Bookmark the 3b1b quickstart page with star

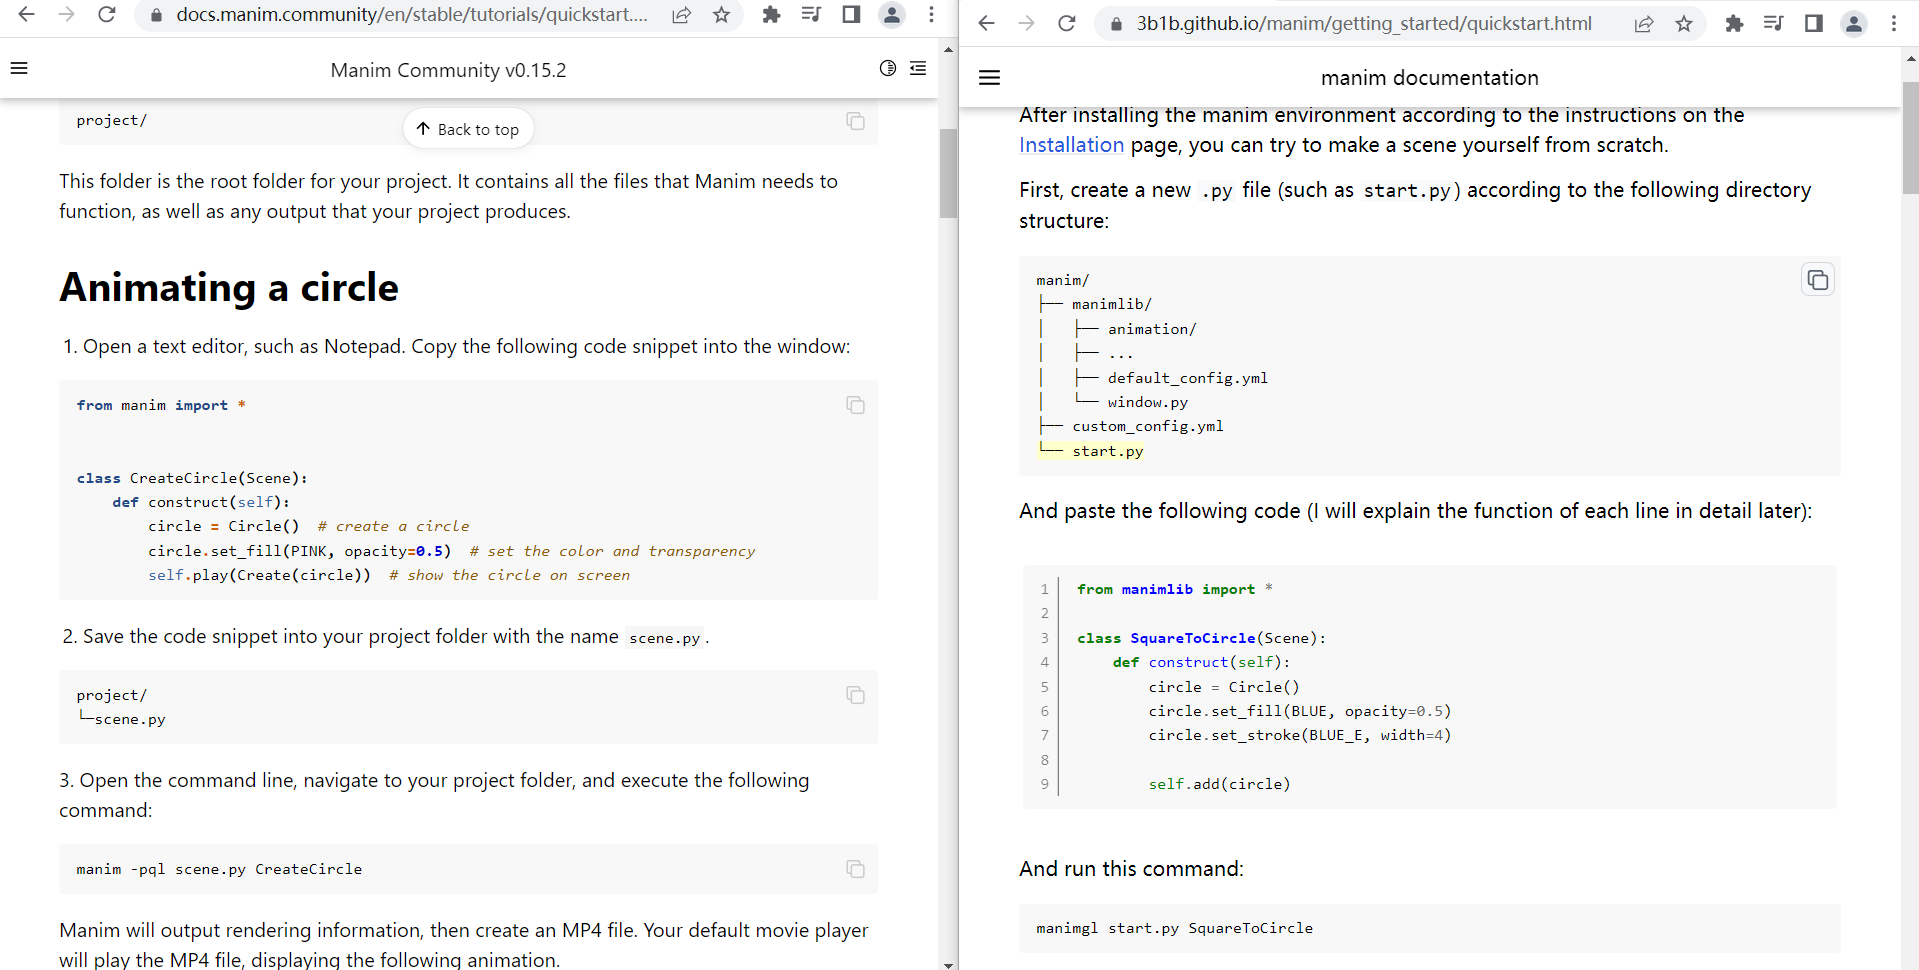coord(1684,23)
